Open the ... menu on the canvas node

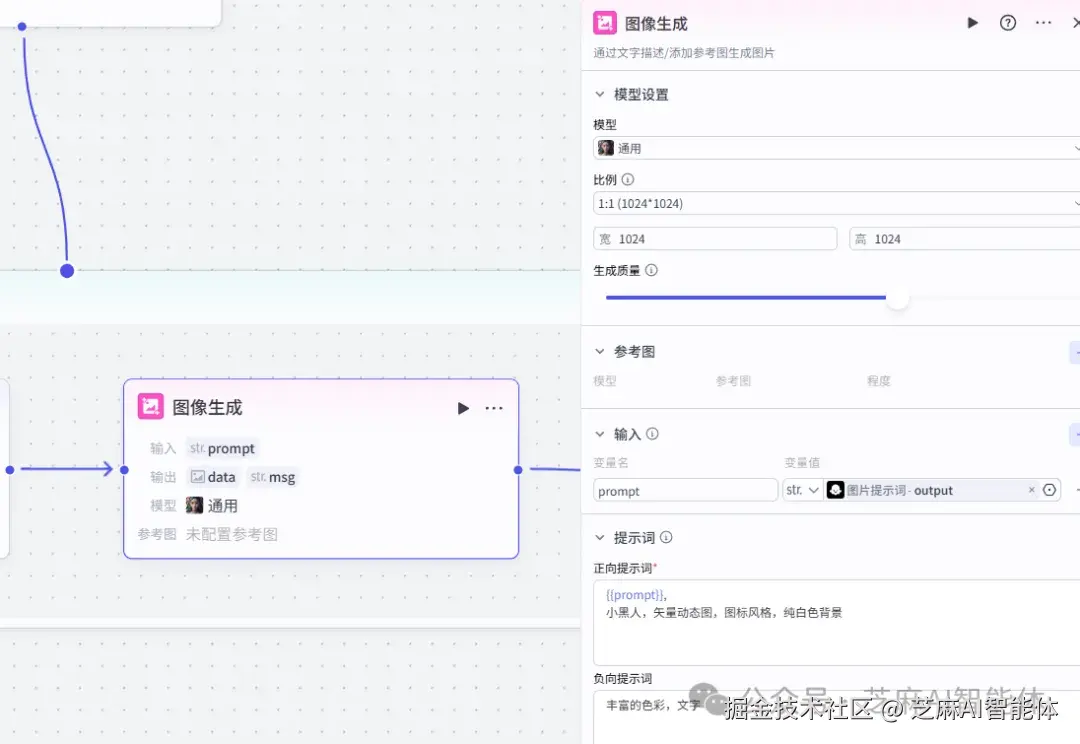(493, 407)
